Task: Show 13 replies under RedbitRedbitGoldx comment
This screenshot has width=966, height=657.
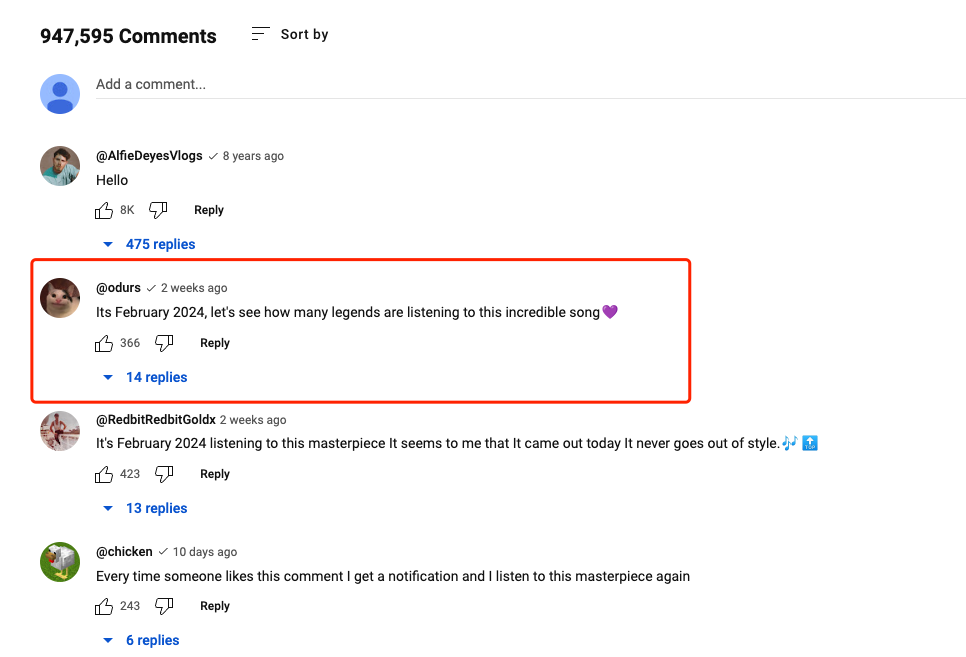Action: tap(146, 508)
